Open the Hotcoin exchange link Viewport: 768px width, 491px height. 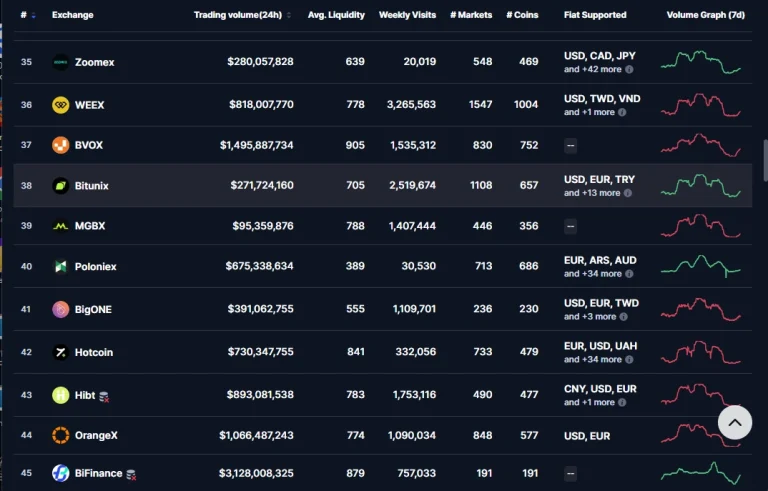click(x=94, y=352)
